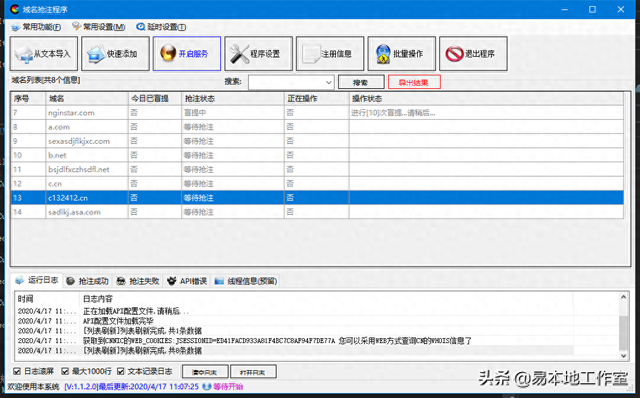The image size is (640, 398).
Task: Open the 延时设置(T) menu
Action: tap(161, 27)
